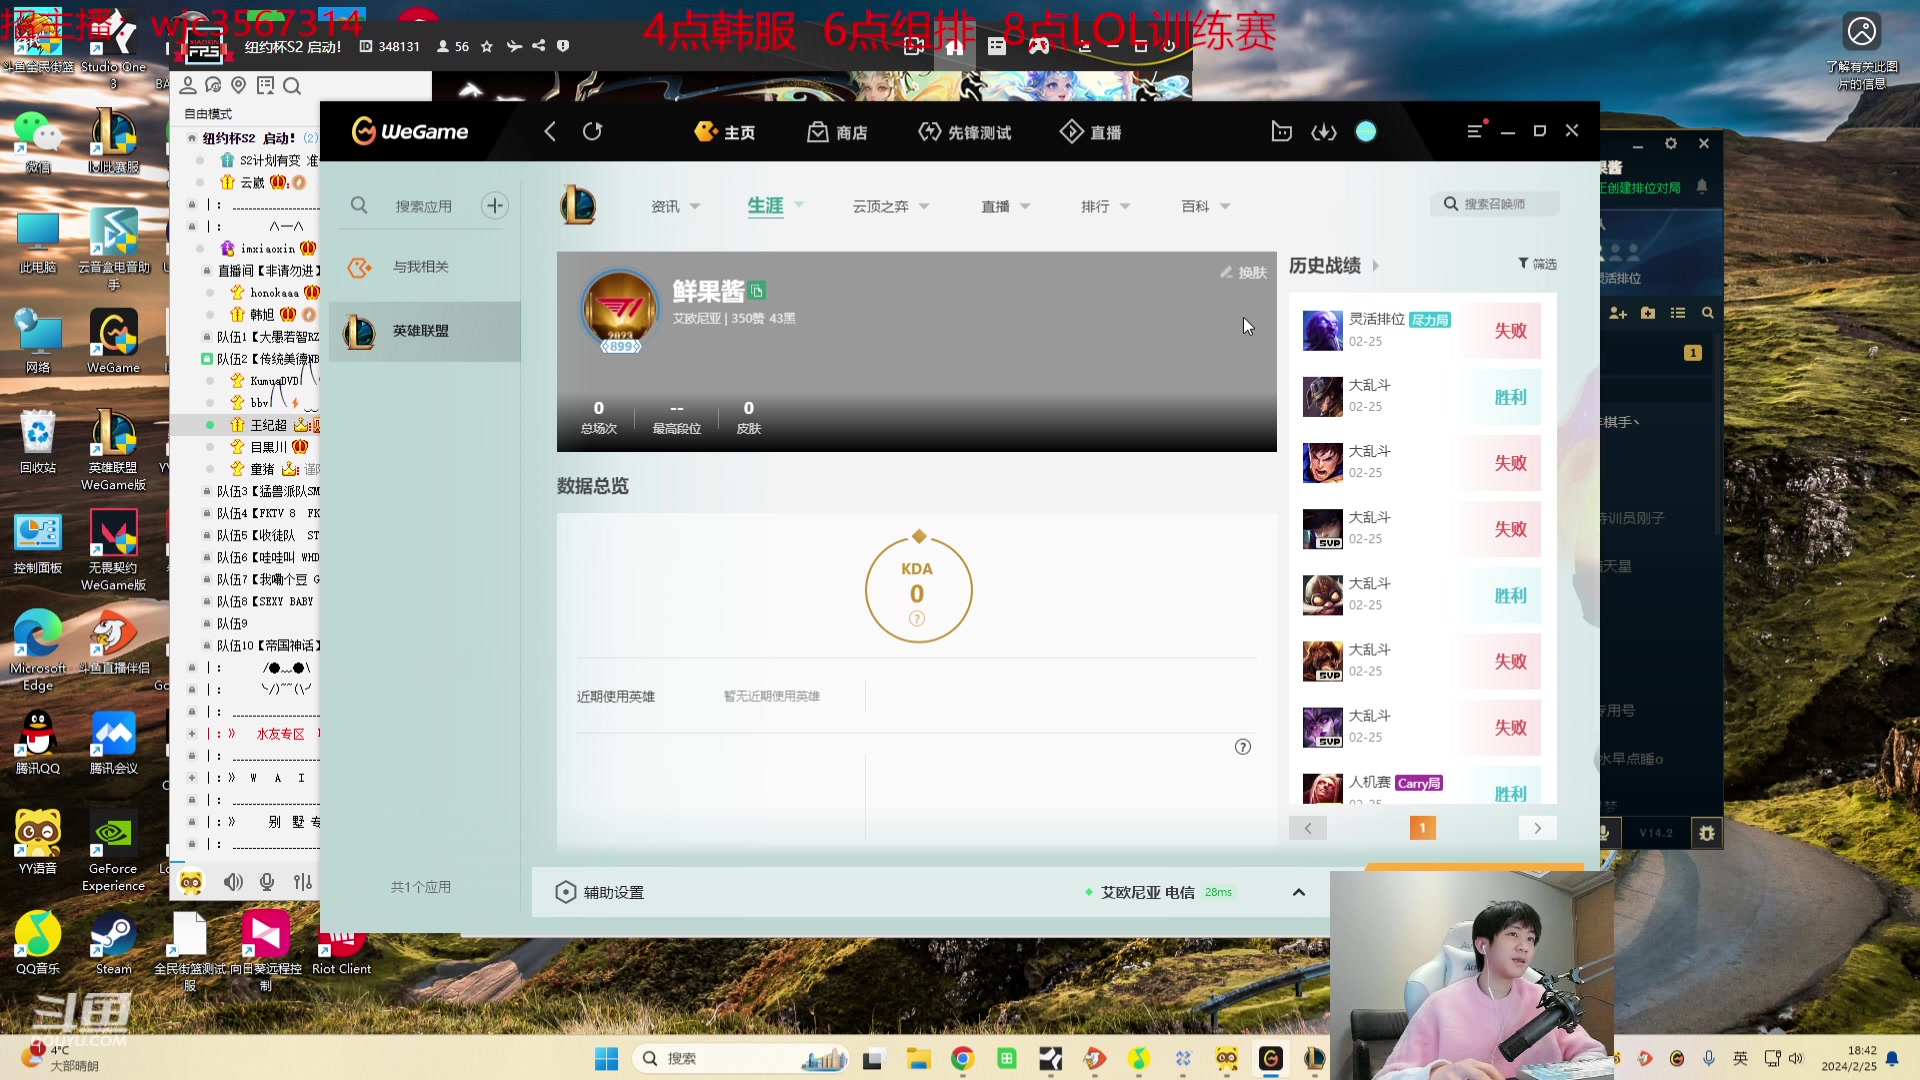Image resolution: width=1920 pixels, height=1080 pixels.
Task: Open the 直播 tab in top bar
Action: 1091,132
